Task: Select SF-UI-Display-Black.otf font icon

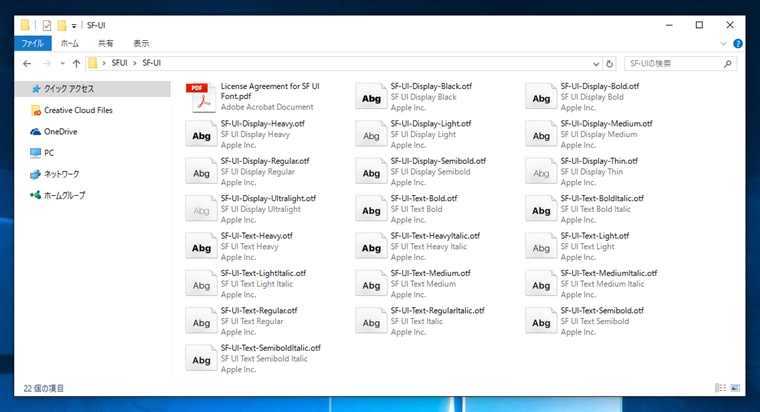Action: point(371,97)
